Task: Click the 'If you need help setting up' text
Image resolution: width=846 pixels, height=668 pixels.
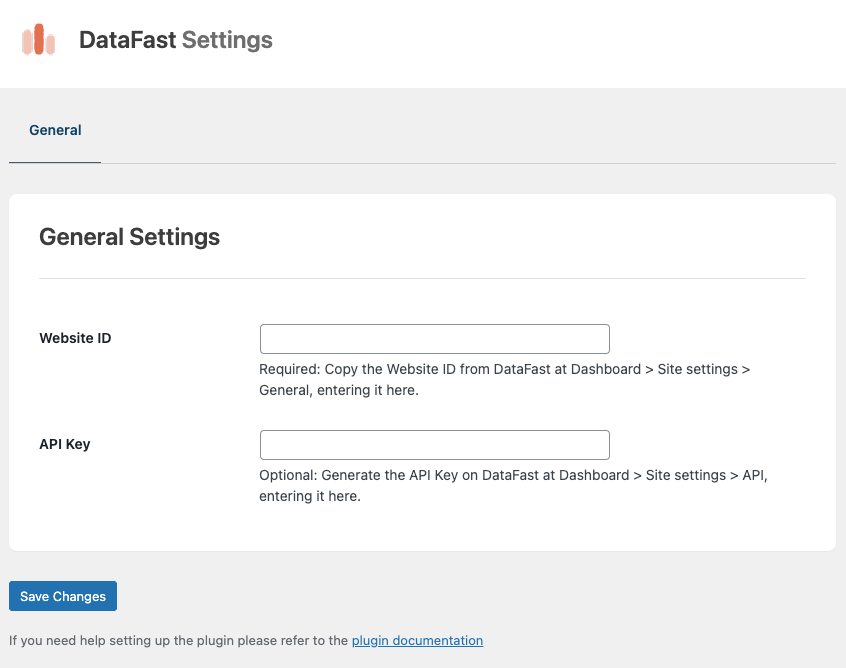Action: pyautogui.click(x=179, y=640)
